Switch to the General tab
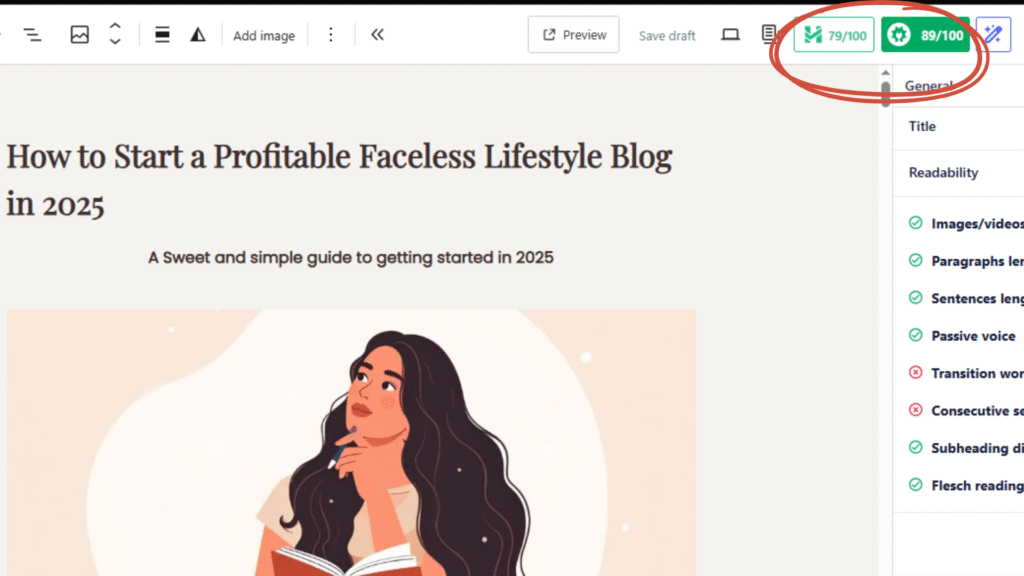 [928, 86]
